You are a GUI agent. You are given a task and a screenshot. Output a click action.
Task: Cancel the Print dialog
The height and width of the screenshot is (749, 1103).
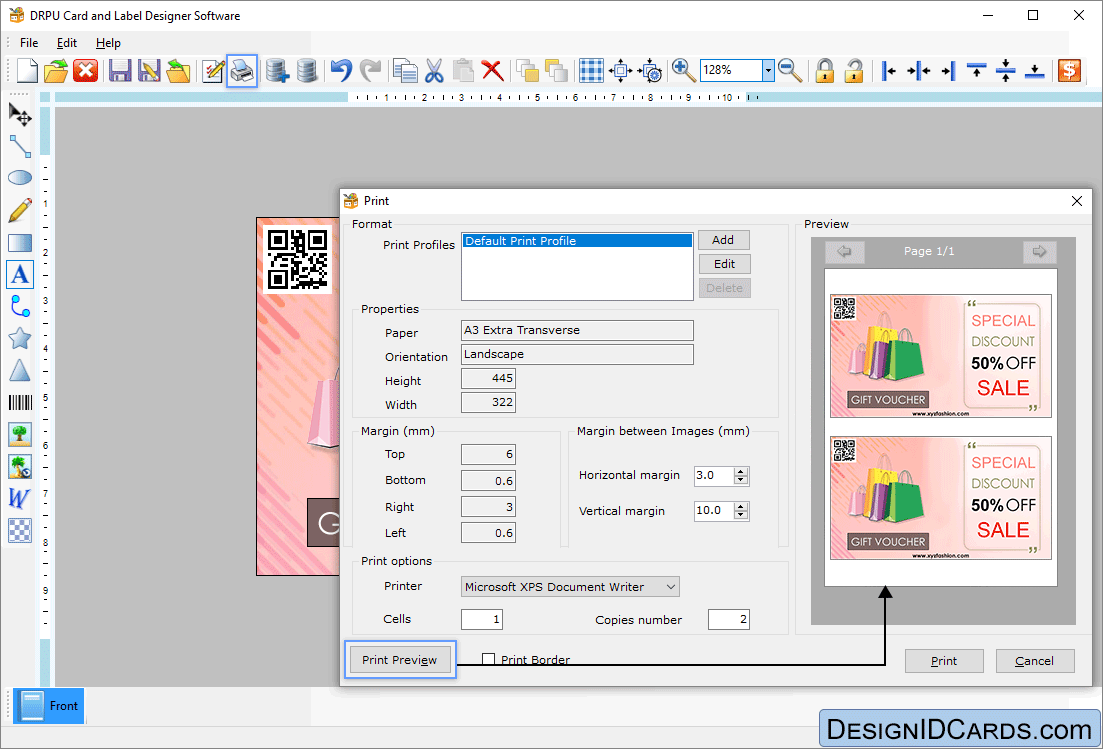pos(1035,661)
